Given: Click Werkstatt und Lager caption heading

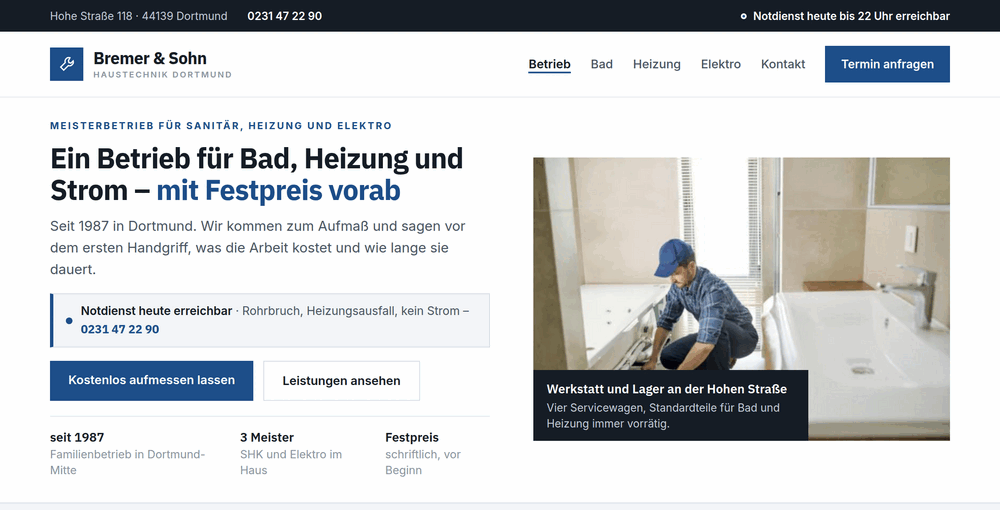Looking at the screenshot, I should (666, 389).
